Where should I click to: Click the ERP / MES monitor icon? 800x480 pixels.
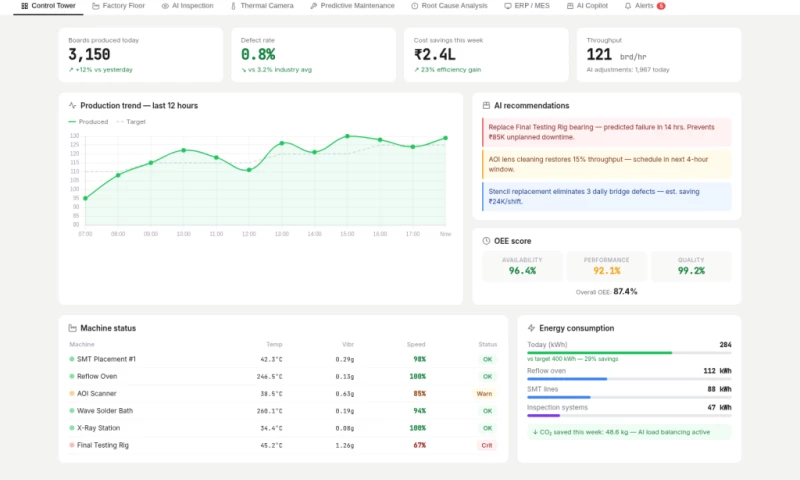508,6
